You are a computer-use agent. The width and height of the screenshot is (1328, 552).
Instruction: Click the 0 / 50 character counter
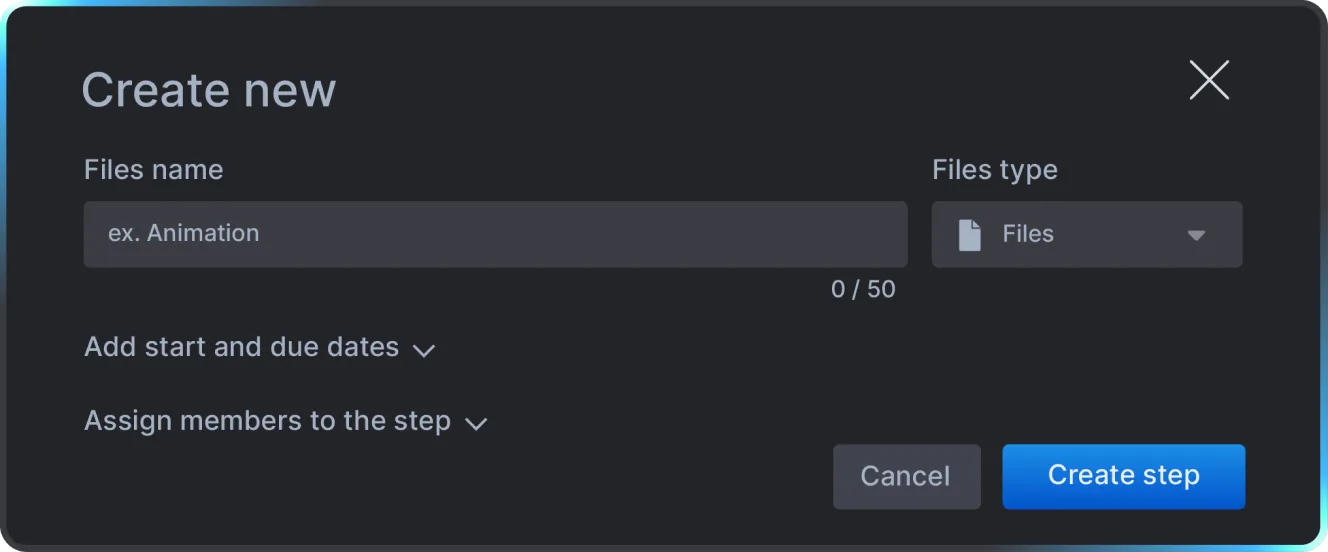pos(863,290)
